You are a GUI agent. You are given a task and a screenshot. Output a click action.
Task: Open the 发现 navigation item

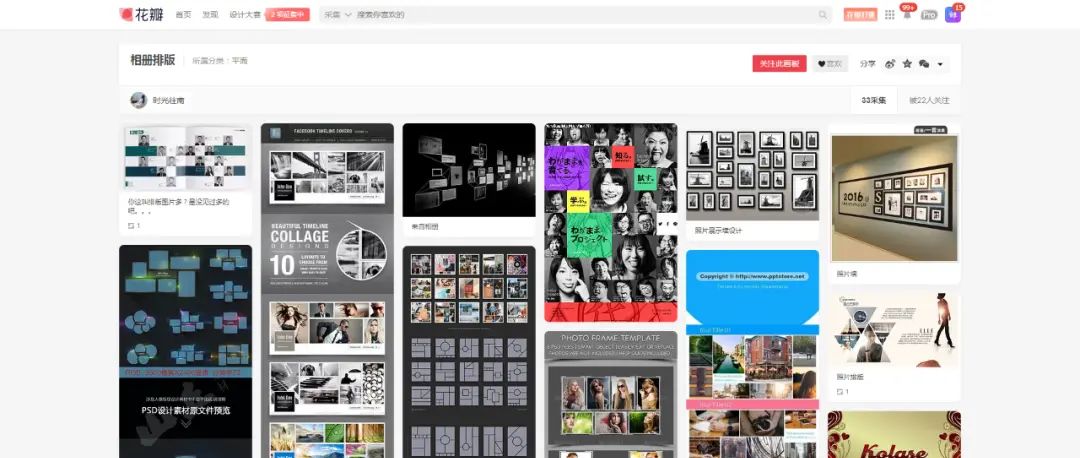[210, 14]
